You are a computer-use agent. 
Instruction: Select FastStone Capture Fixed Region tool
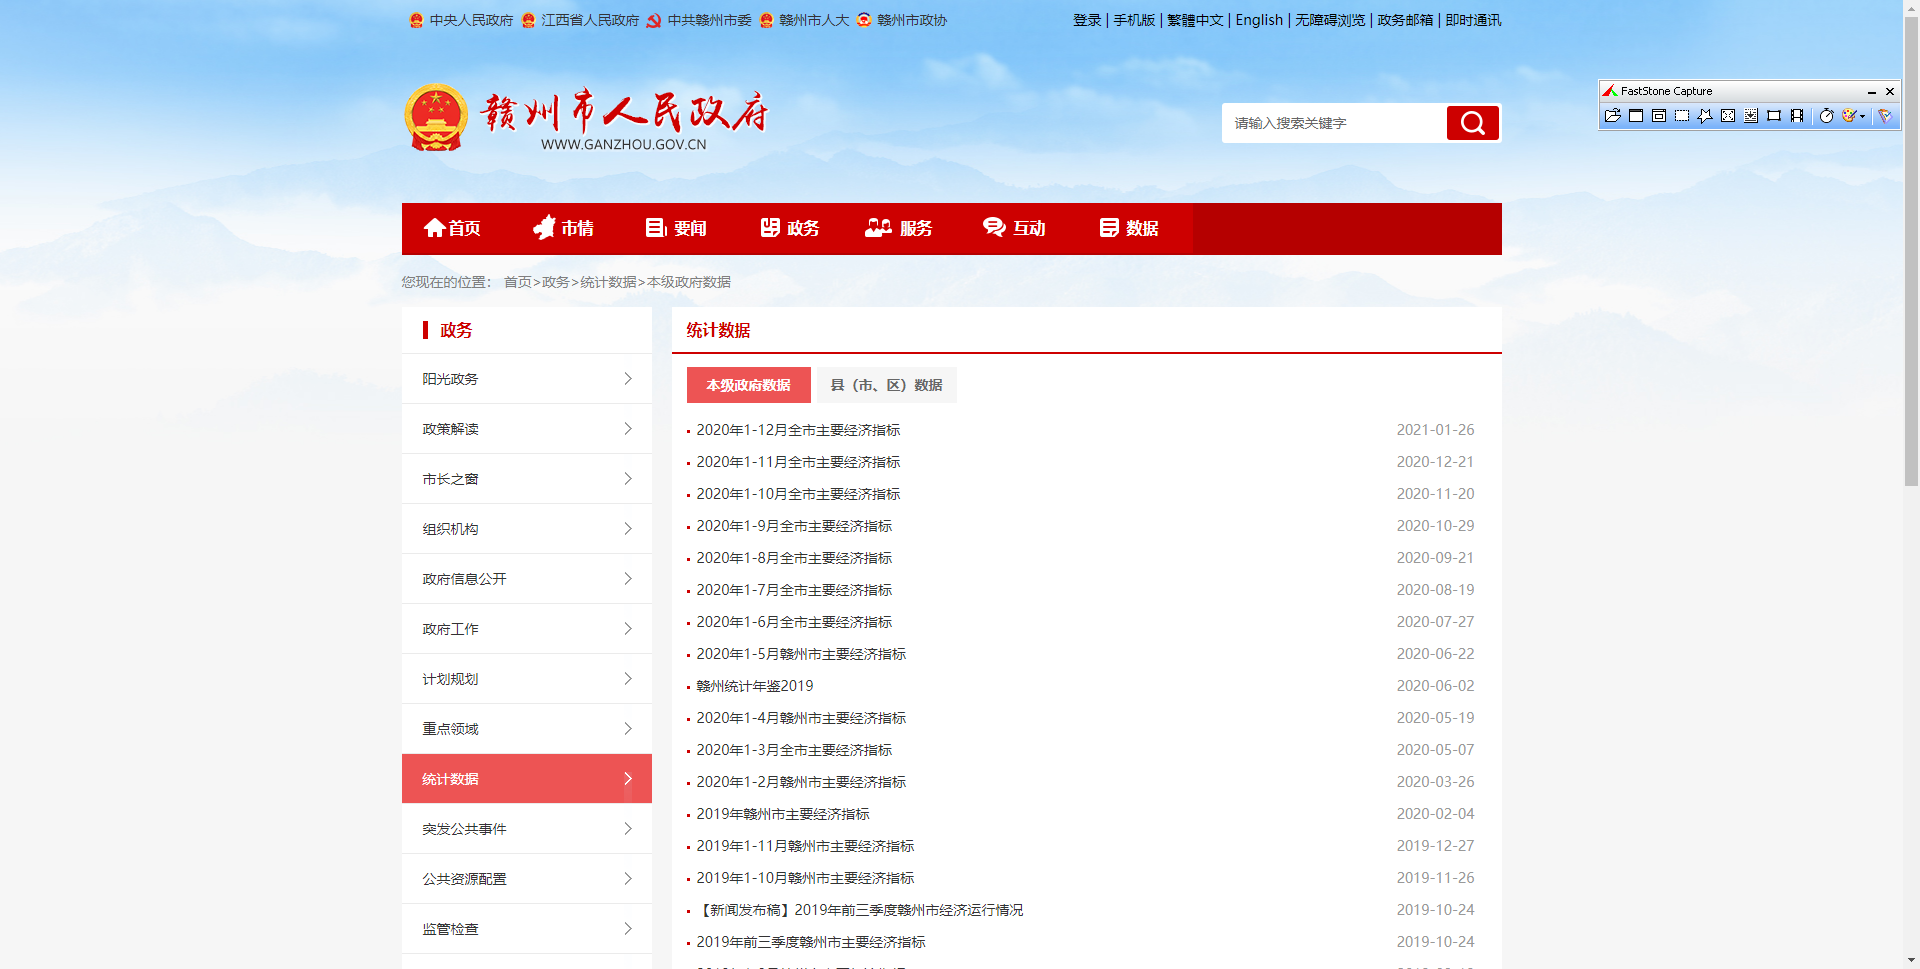click(x=1774, y=116)
